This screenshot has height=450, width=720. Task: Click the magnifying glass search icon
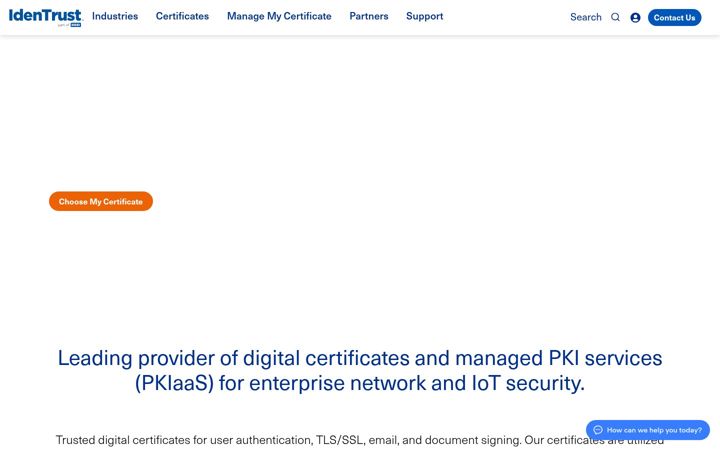coord(615,17)
